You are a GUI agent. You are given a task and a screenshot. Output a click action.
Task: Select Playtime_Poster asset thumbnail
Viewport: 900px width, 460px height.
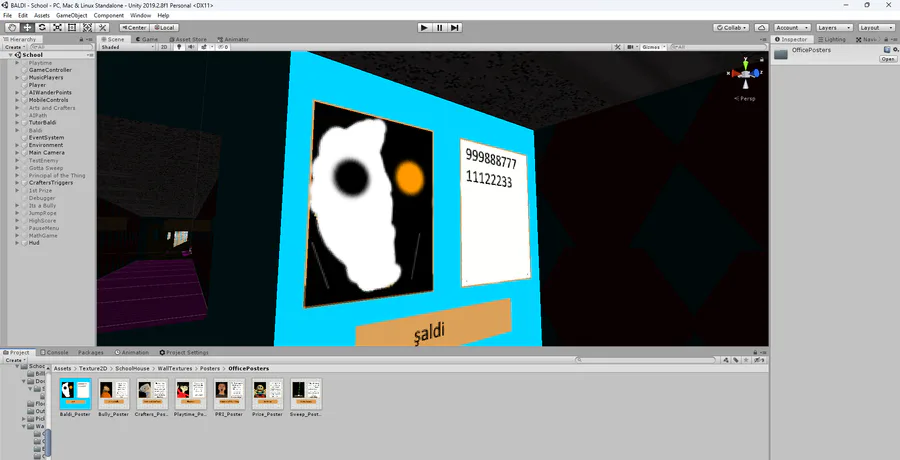(x=191, y=393)
